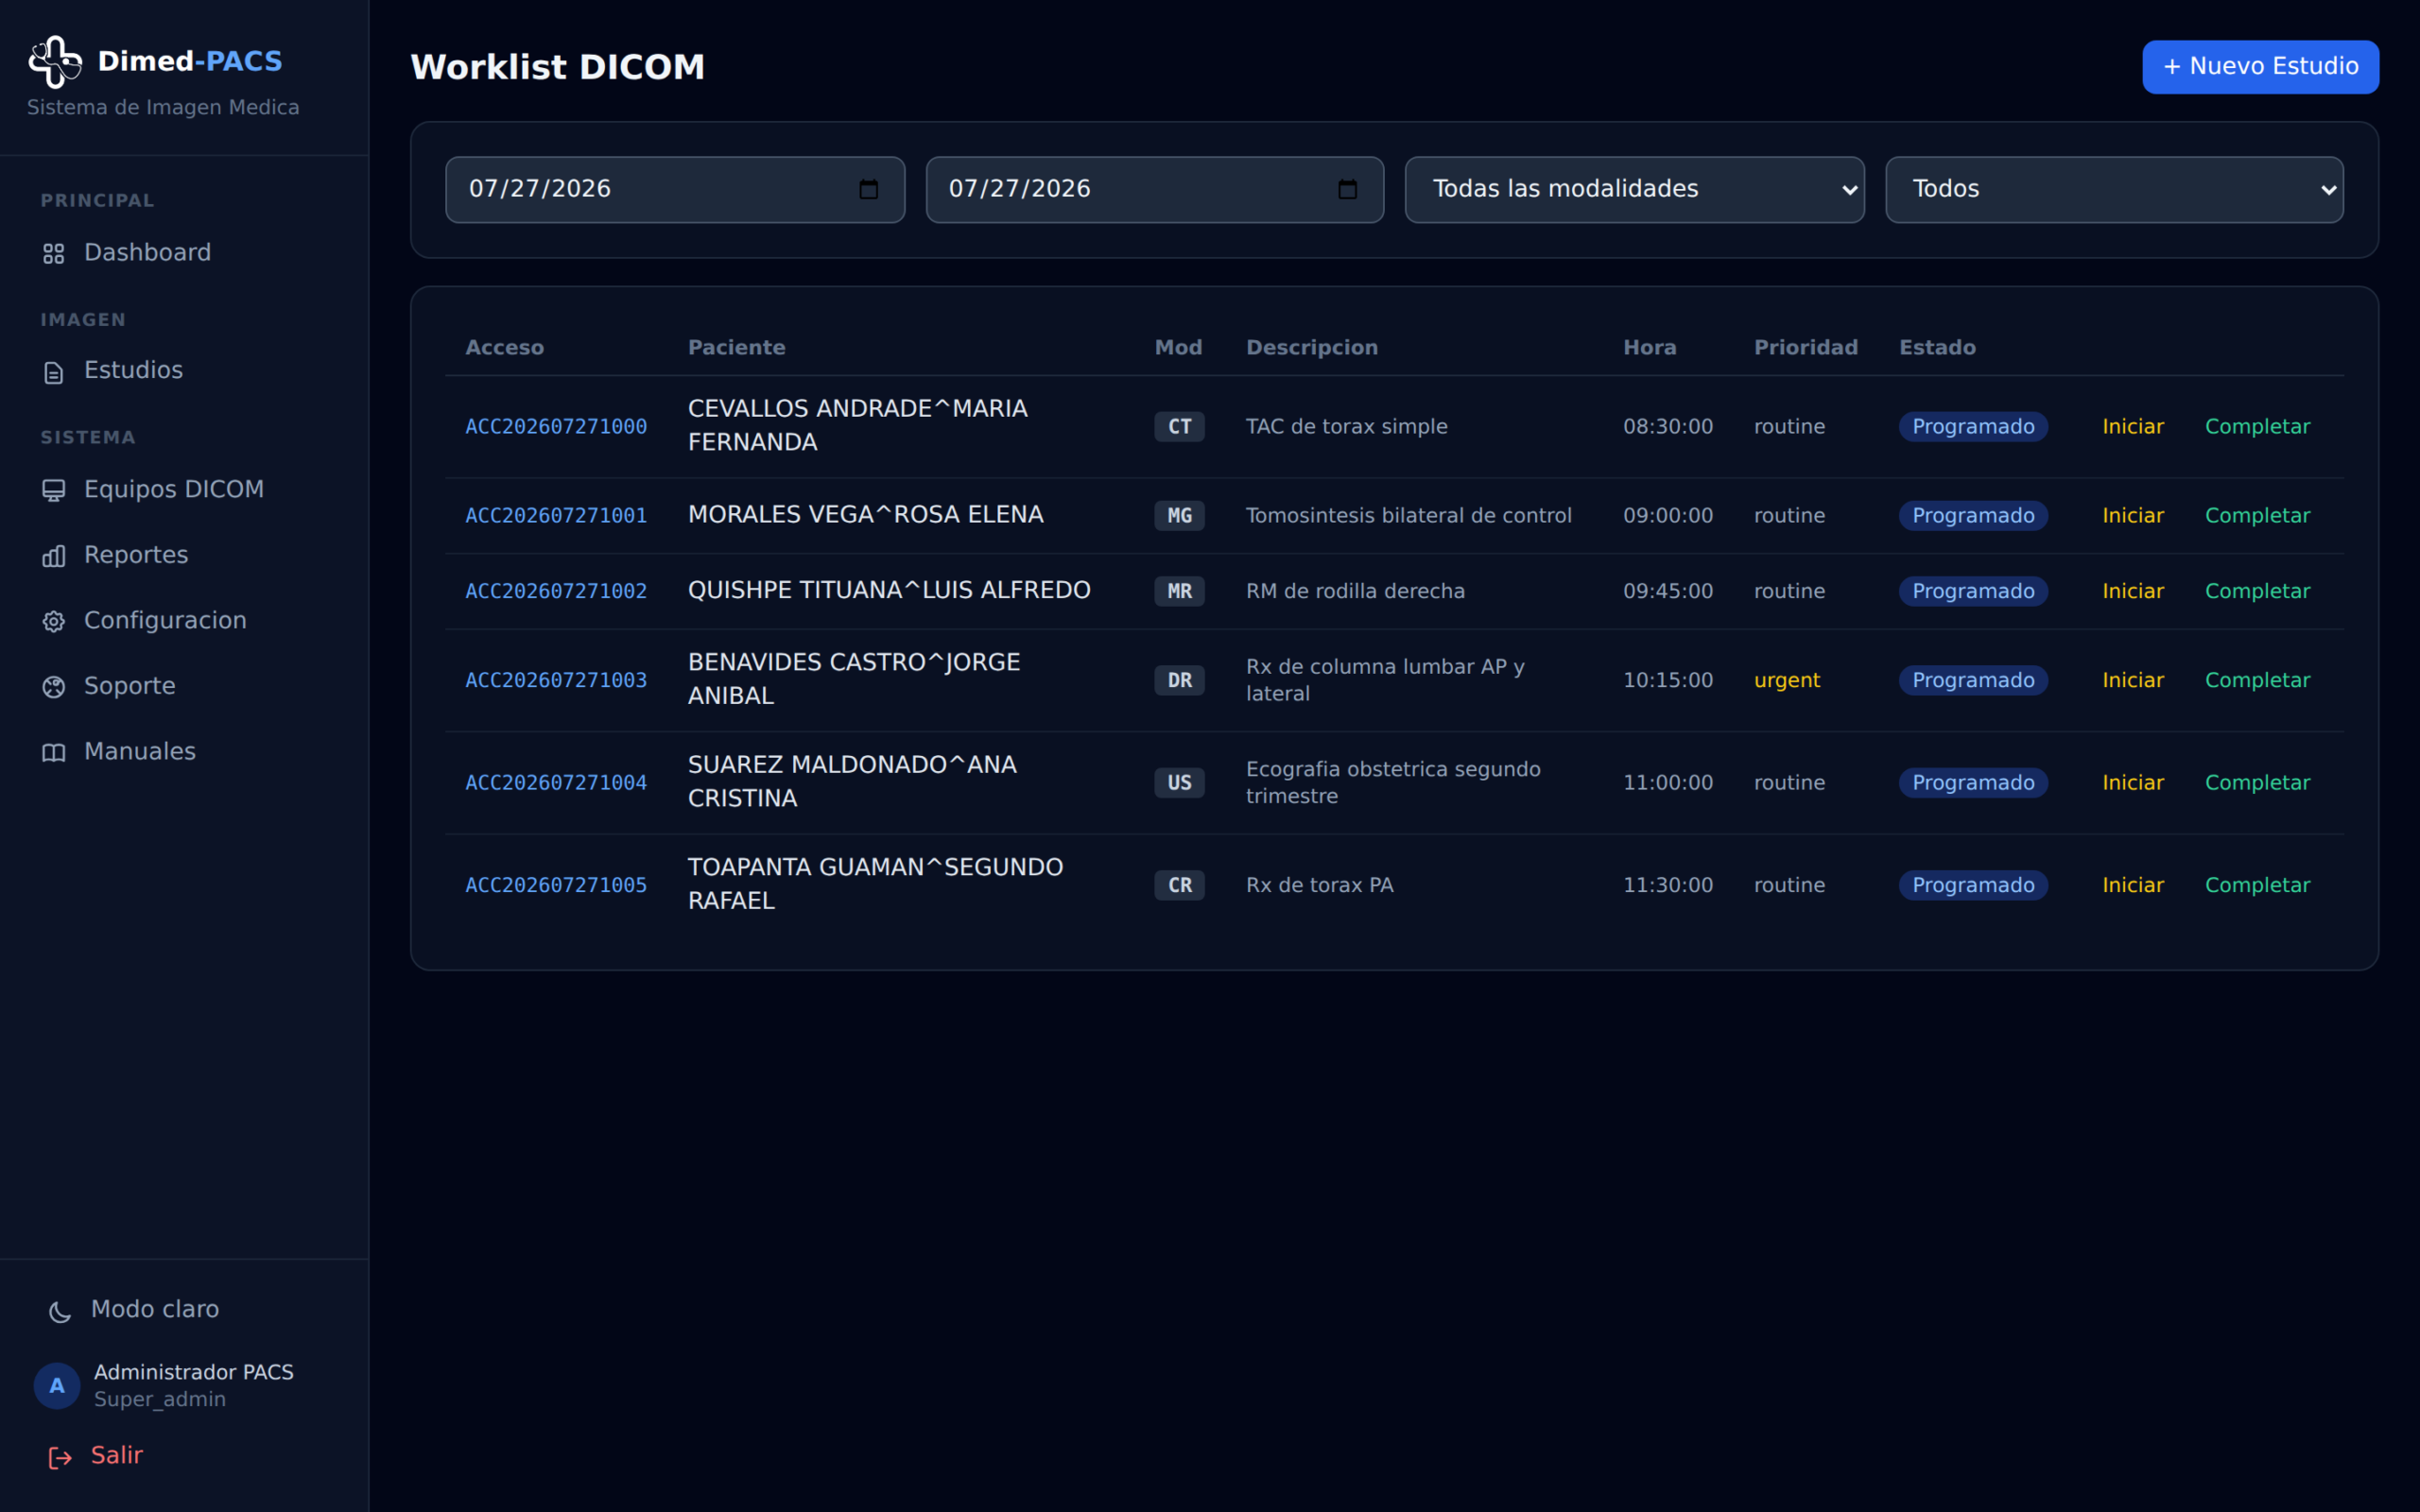Click the Administrador PACS avatar circle
This screenshot has height=1512, width=2420.
[x=57, y=1386]
